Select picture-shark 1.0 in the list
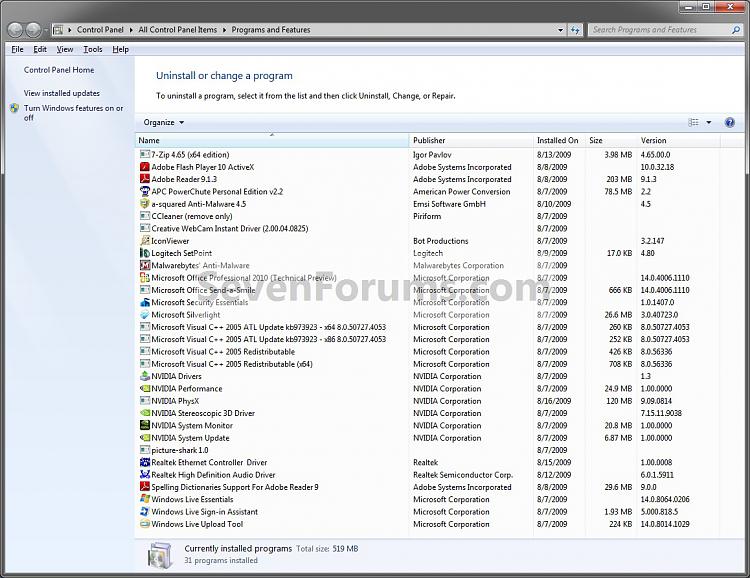750x578 pixels. (x=429, y=450)
